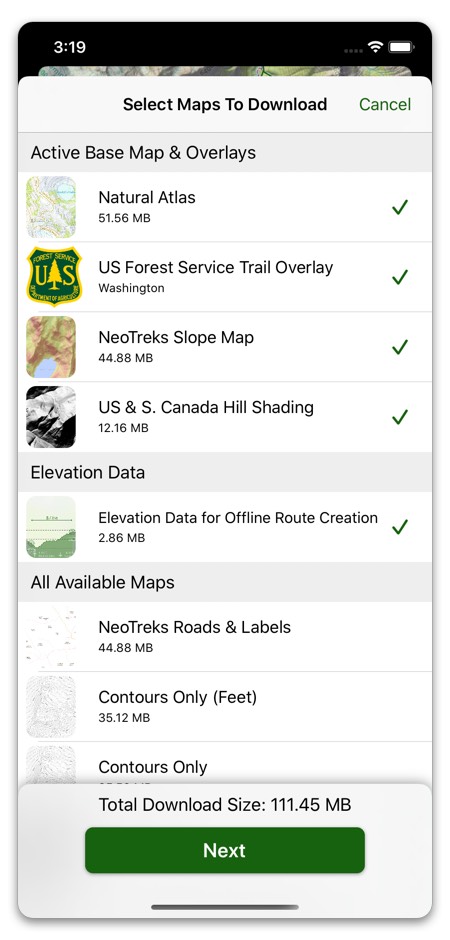Cancel the map download selection

385,104
